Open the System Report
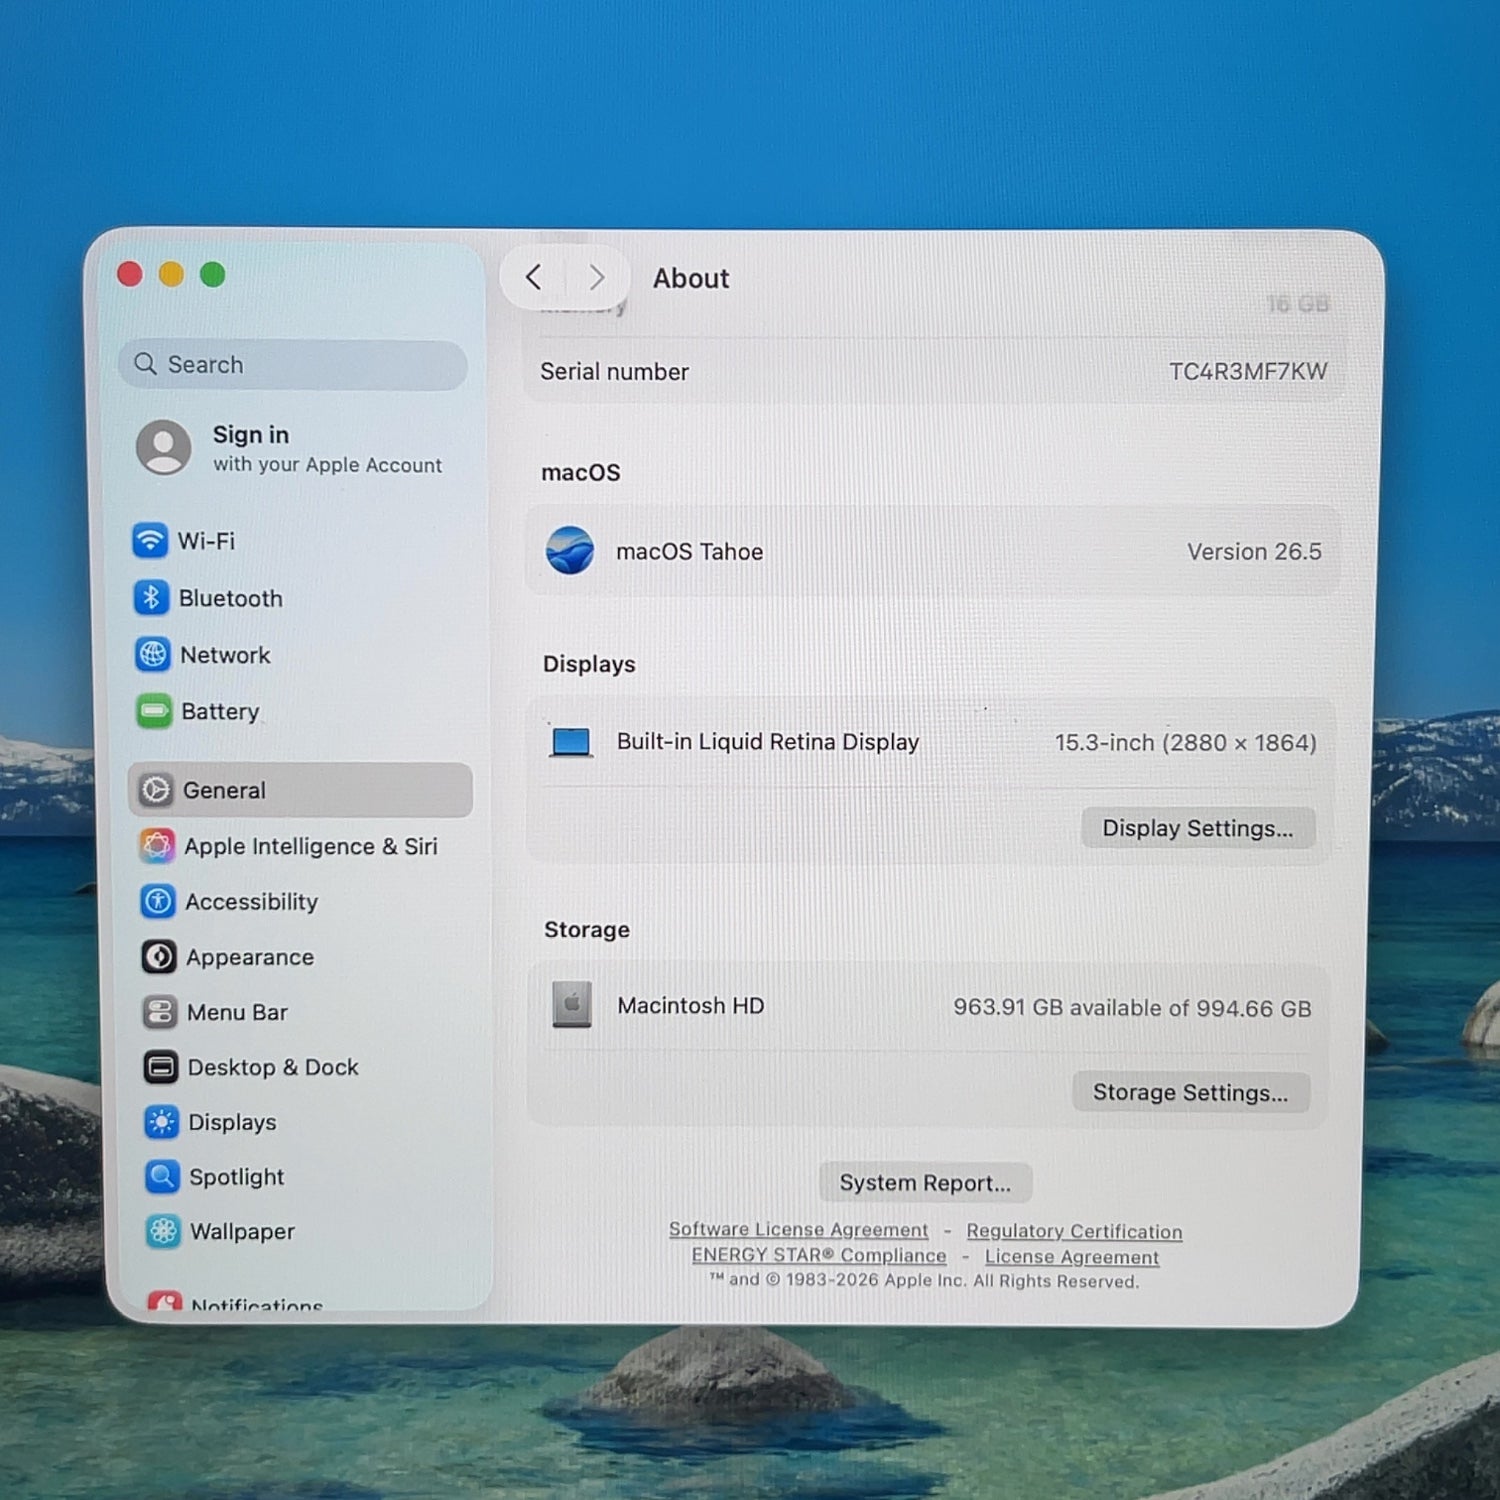 (x=925, y=1183)
